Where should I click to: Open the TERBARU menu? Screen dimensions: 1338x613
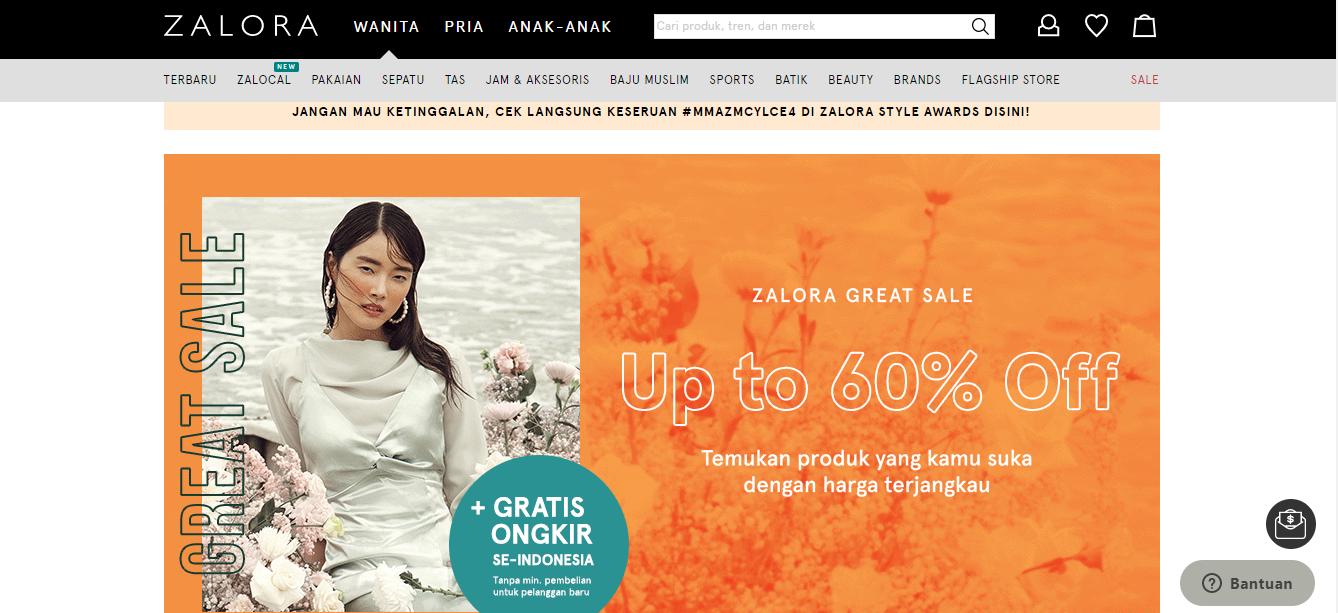coord(190,80)
